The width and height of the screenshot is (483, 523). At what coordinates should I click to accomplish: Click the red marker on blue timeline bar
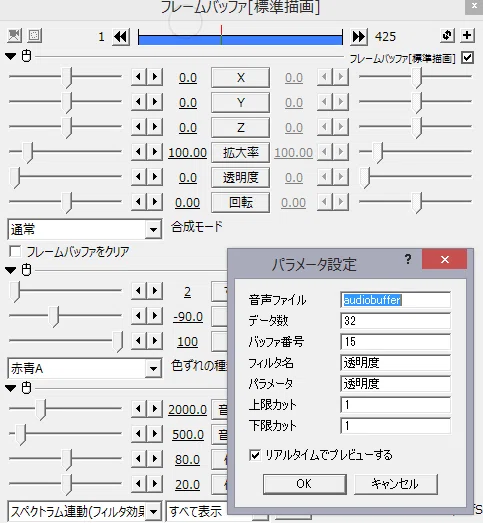(x=221, y=35)
